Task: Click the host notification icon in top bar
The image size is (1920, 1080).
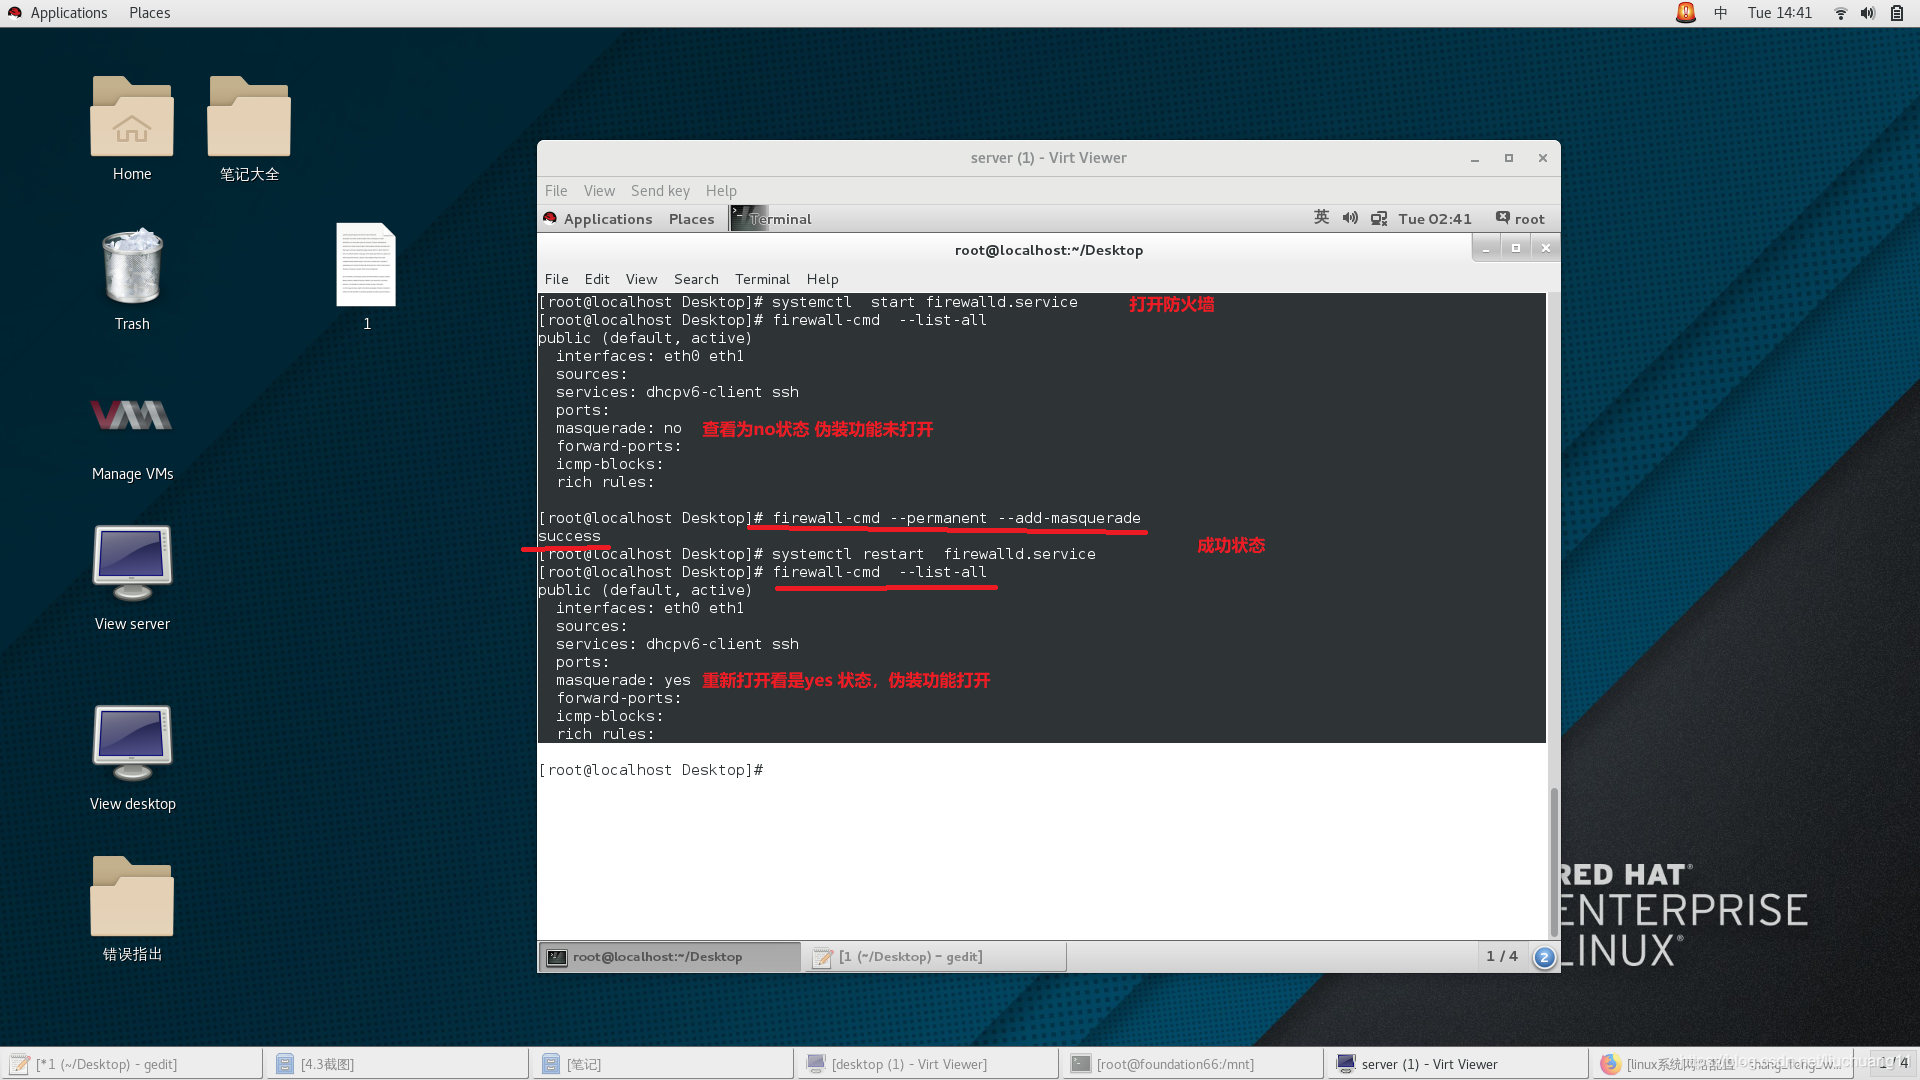Action: (x=1685, y=13)
